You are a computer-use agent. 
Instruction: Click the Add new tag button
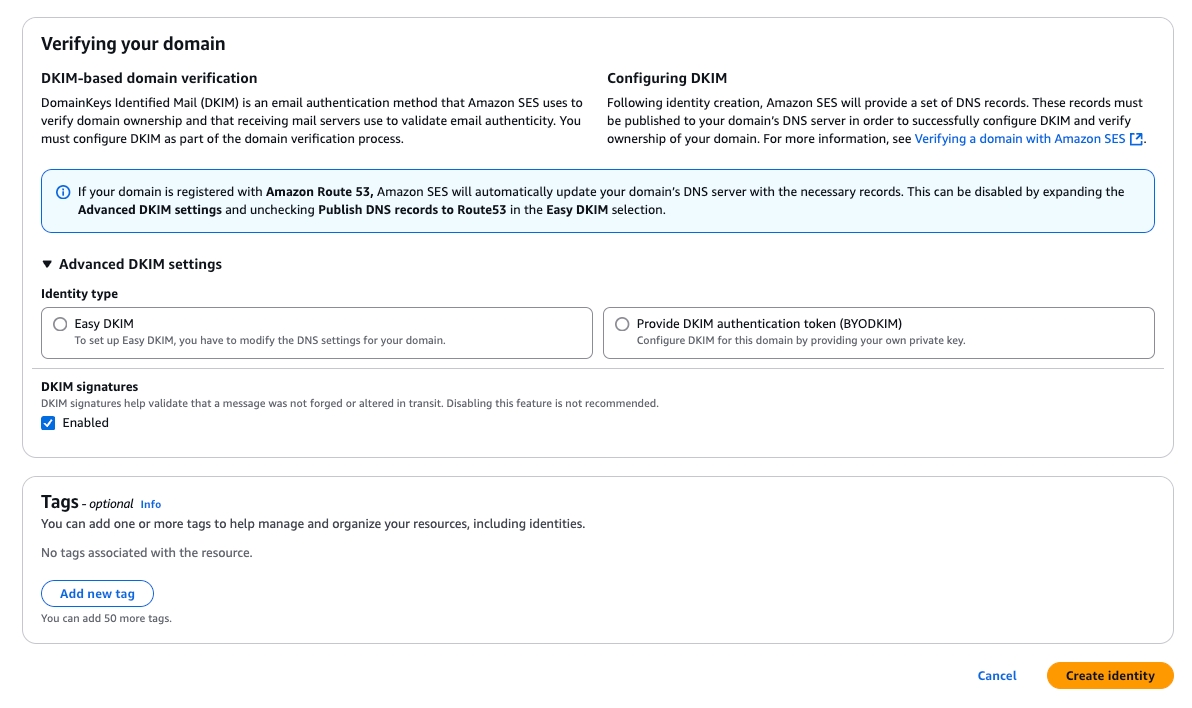pos(97,594)
